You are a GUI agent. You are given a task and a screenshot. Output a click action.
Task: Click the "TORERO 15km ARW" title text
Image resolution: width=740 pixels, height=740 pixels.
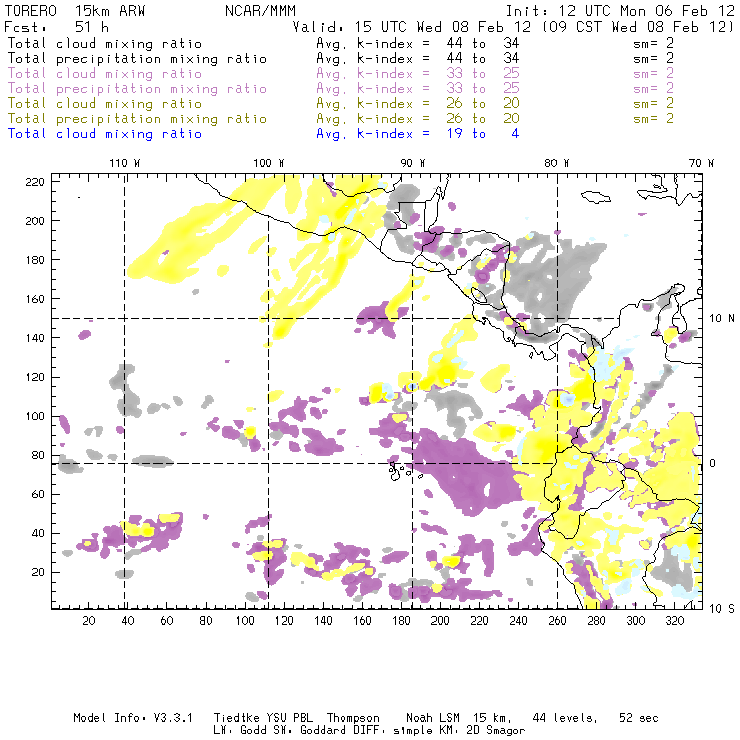pyautogui.click(x=75, y=11)
